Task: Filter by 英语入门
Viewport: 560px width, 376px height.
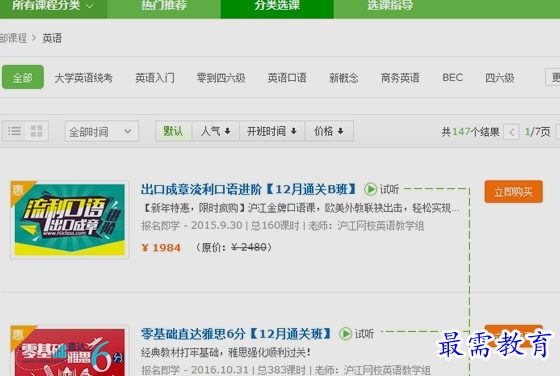Action: click(155, 78)
